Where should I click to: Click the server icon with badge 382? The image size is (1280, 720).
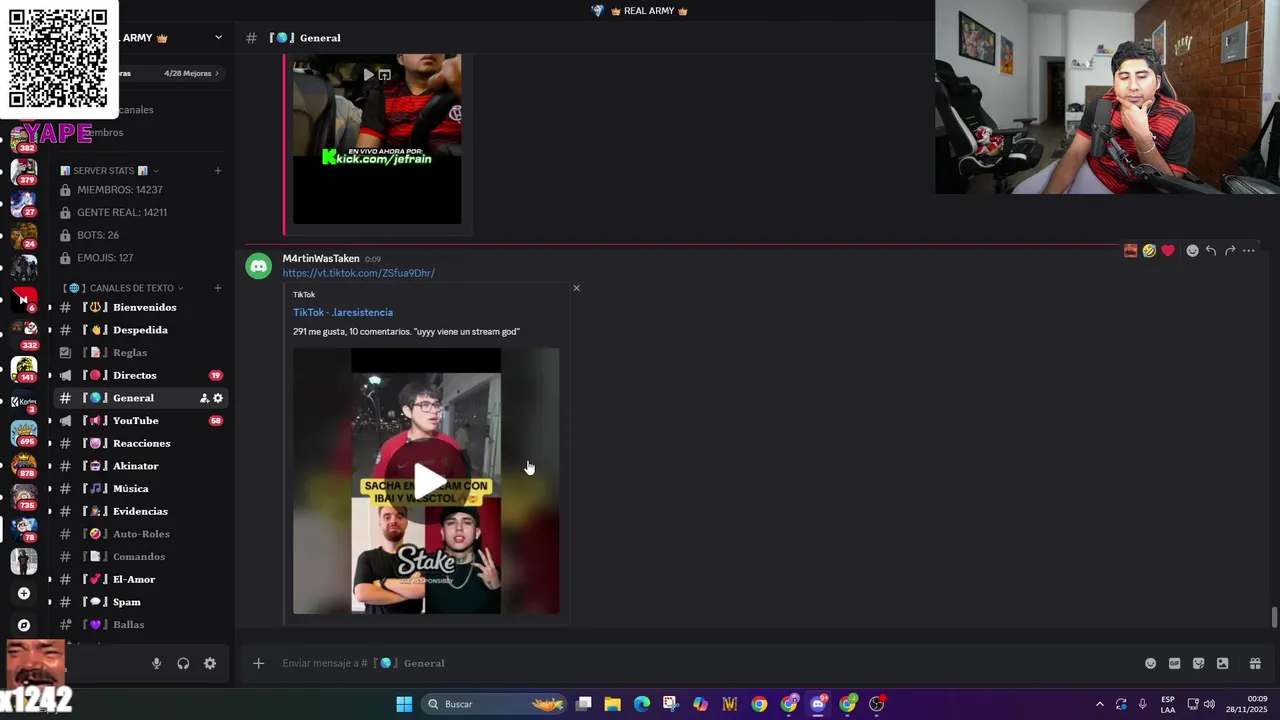24,138
